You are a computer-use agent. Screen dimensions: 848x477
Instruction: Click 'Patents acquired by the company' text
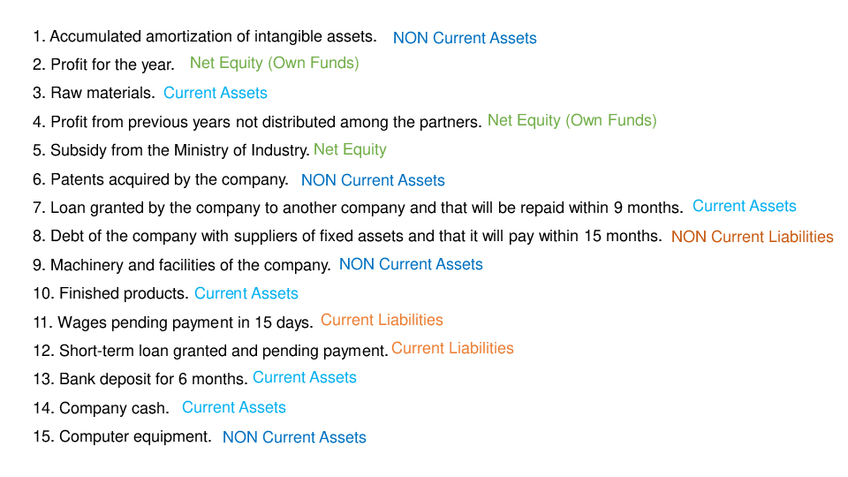click(161, 180)
